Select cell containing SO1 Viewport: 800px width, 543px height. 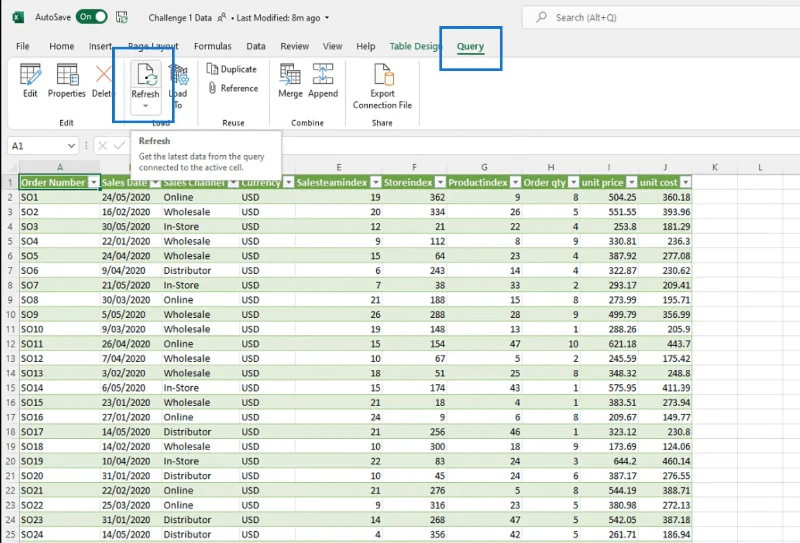click(x=59, y=197)
